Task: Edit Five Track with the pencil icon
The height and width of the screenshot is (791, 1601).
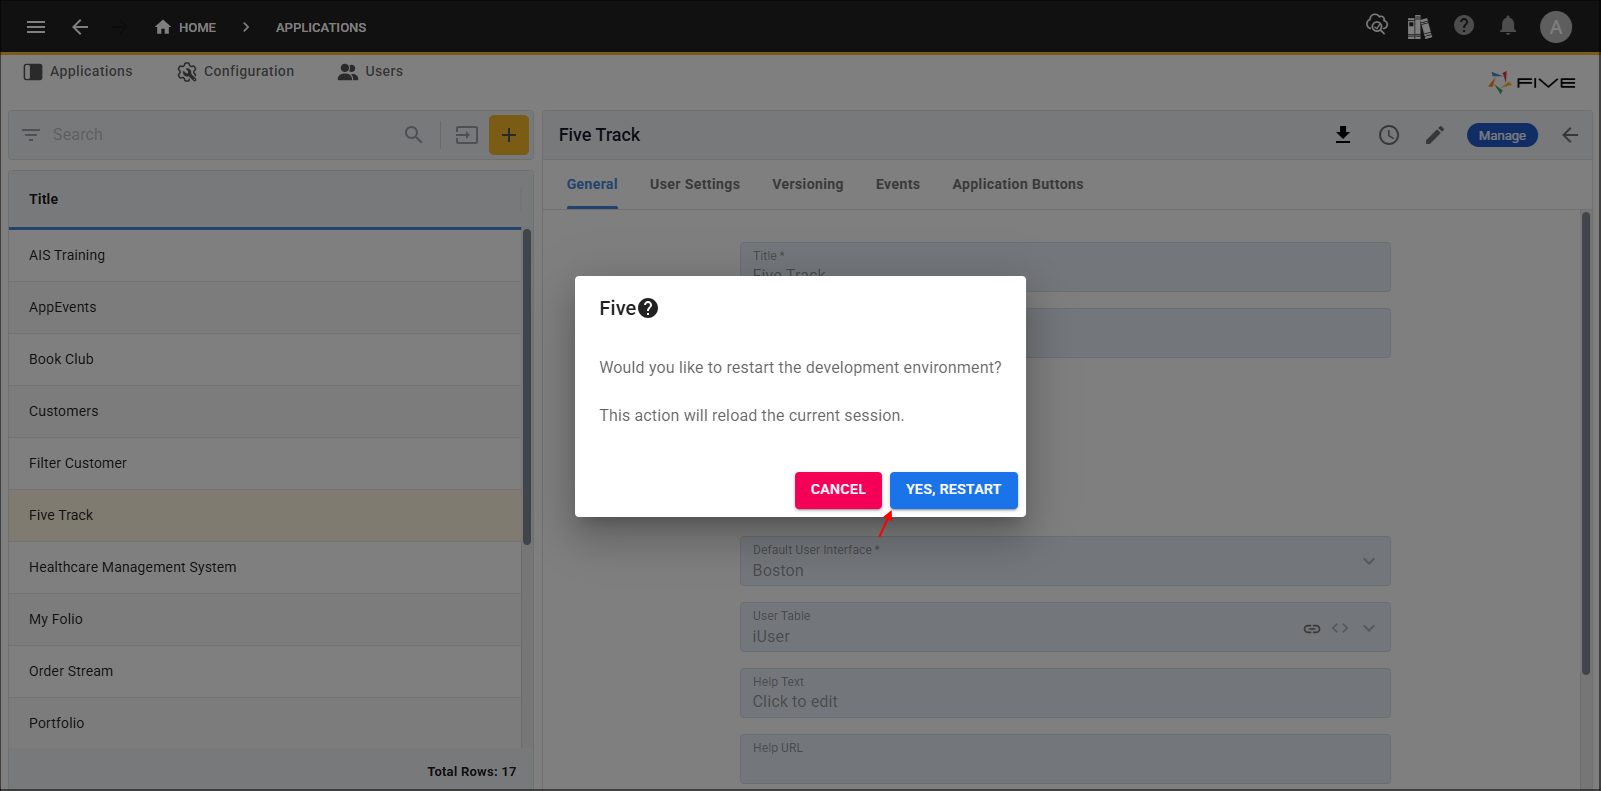Action: click(1435, 135)
